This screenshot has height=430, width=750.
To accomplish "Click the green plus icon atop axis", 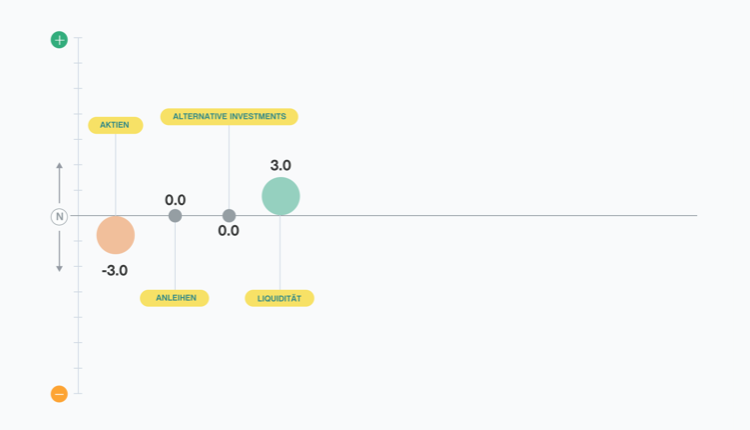I will [x=59, y=40].
